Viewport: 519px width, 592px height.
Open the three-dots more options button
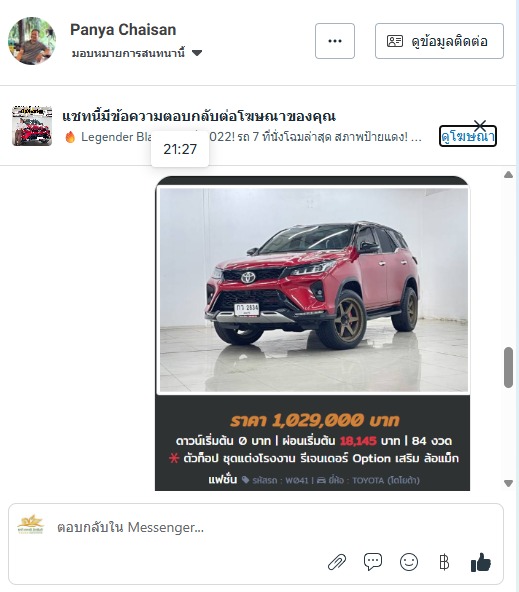[x=335, y=41]
